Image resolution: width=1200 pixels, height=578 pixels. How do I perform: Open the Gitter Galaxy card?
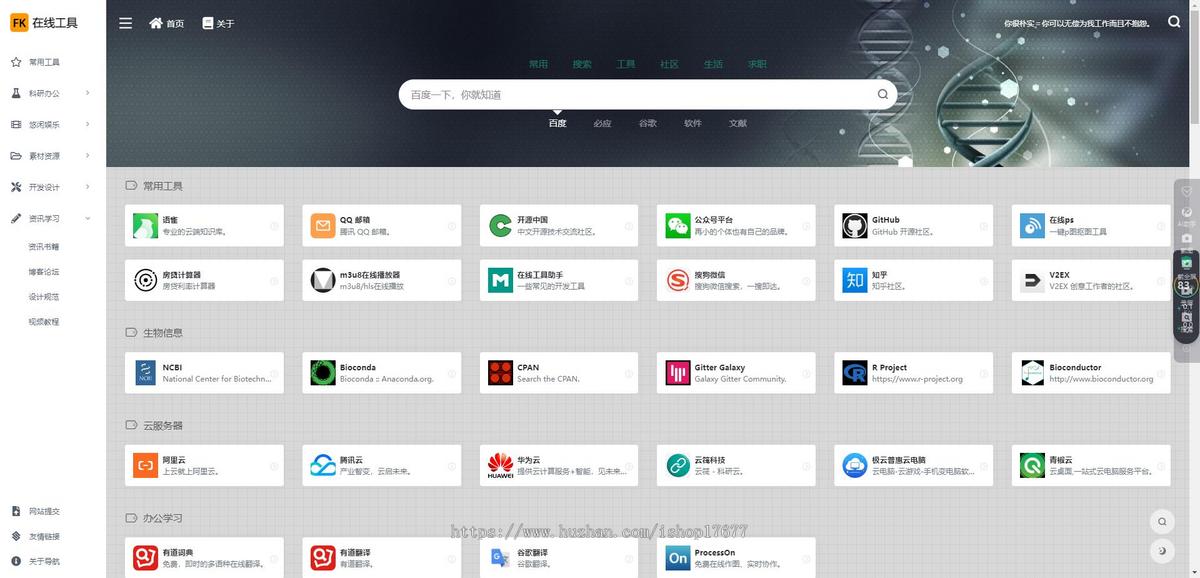click(736, 373)
